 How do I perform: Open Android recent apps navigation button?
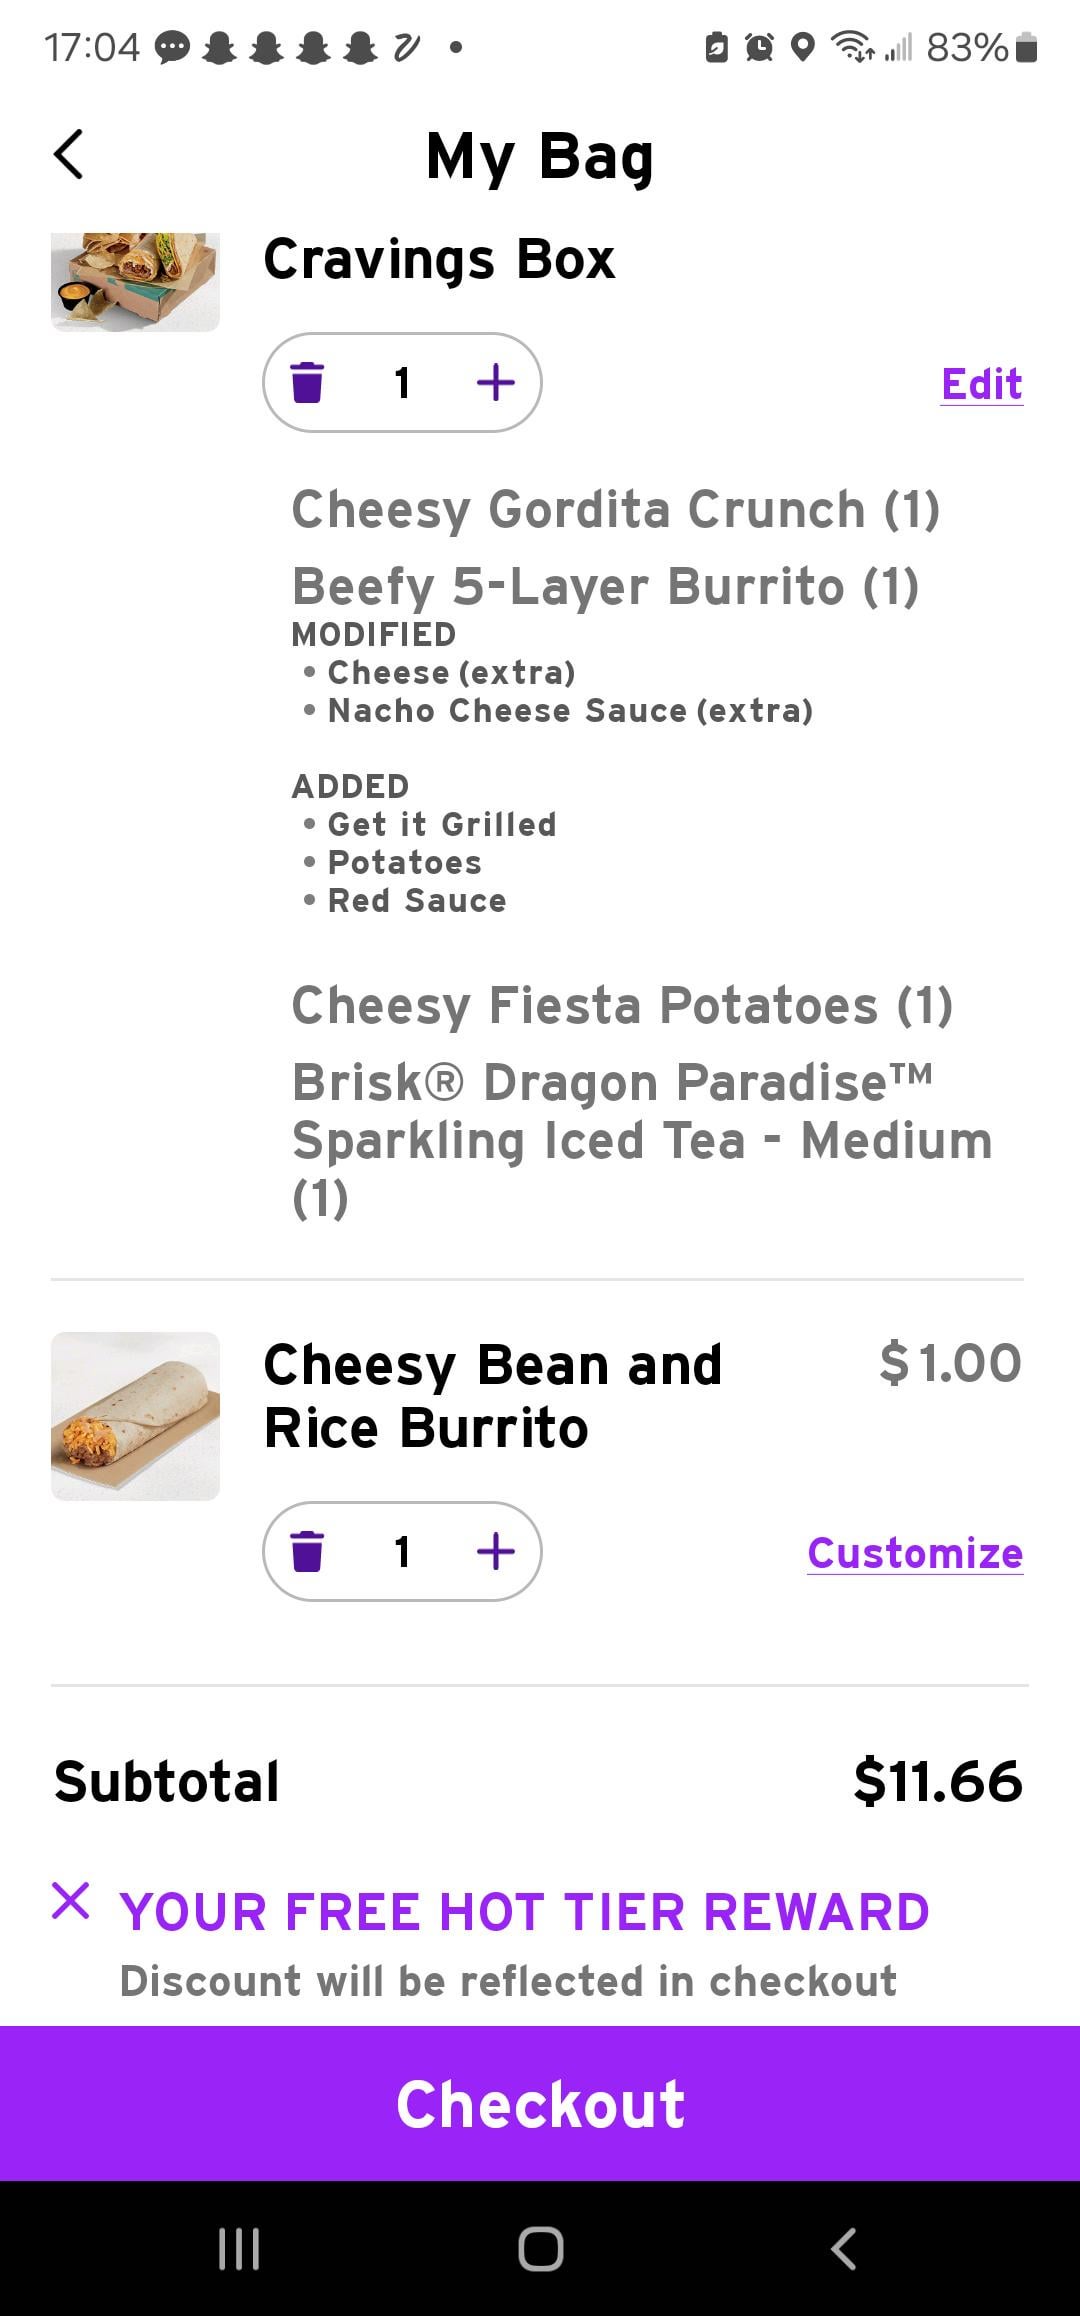click(x=239, y=2249)
